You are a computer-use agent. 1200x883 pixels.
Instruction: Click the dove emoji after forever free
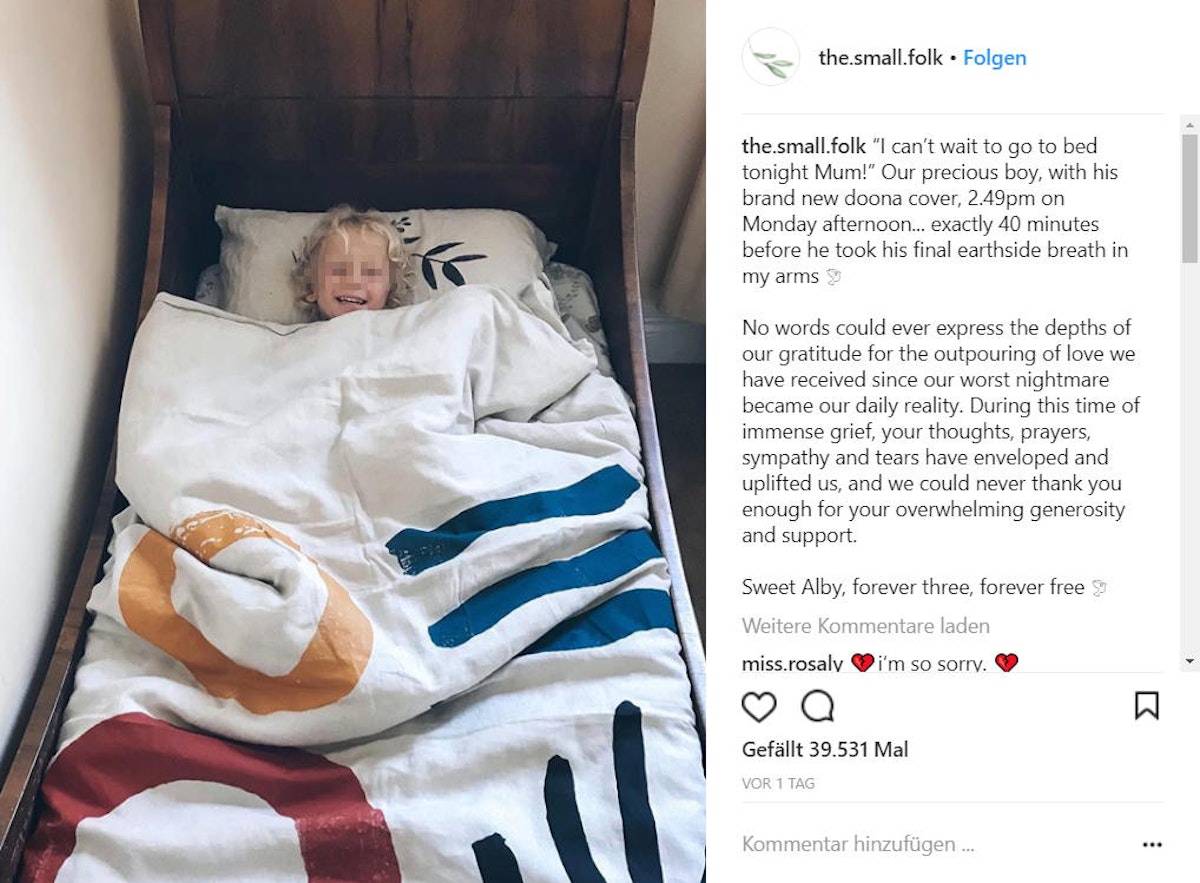[x=1099, y=588]
